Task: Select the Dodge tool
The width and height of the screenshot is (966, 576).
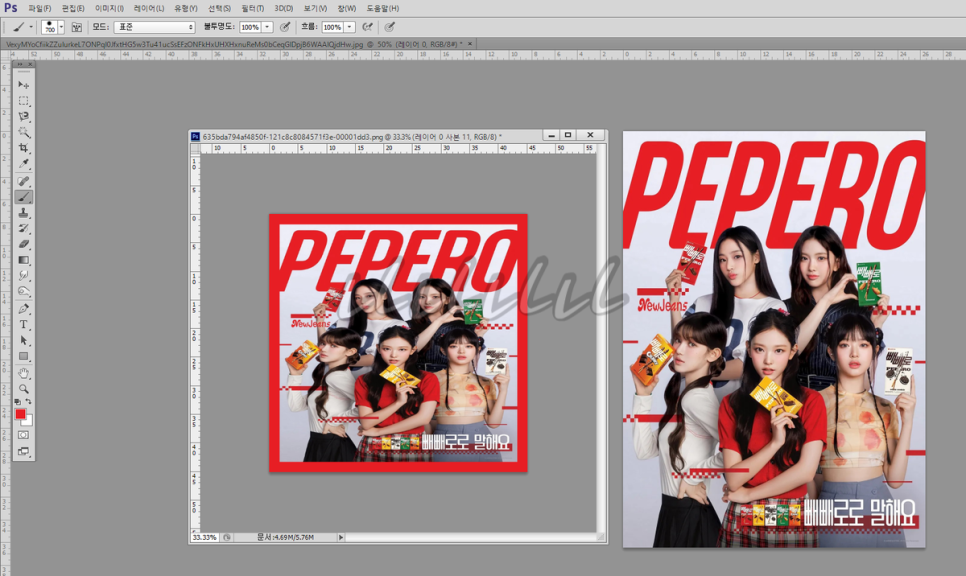Action: click(23, 291)
